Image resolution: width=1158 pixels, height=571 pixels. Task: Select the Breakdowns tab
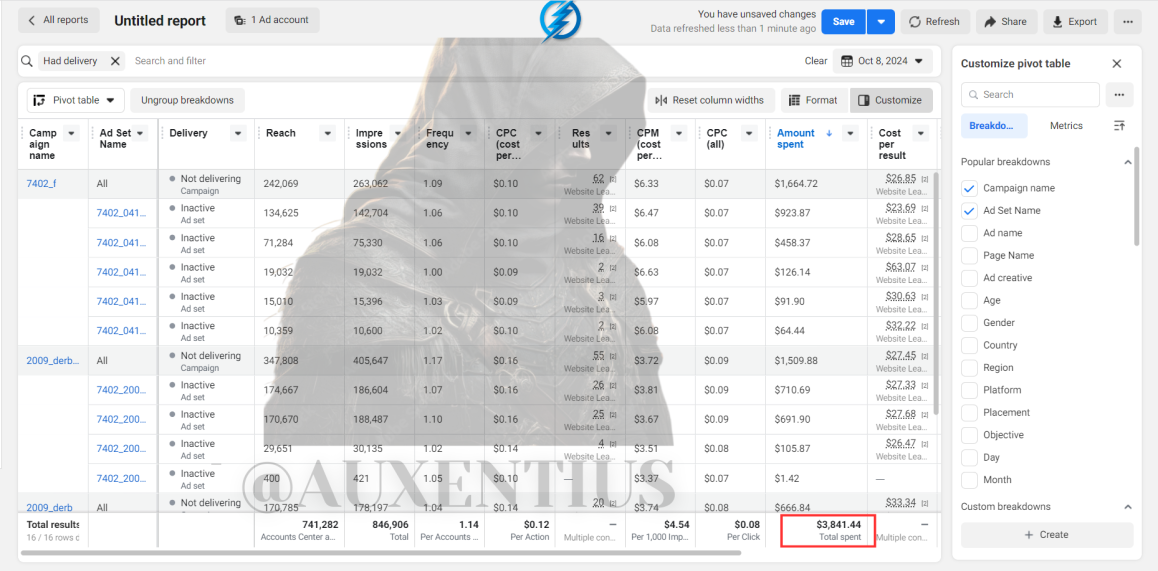click(993, 126)
